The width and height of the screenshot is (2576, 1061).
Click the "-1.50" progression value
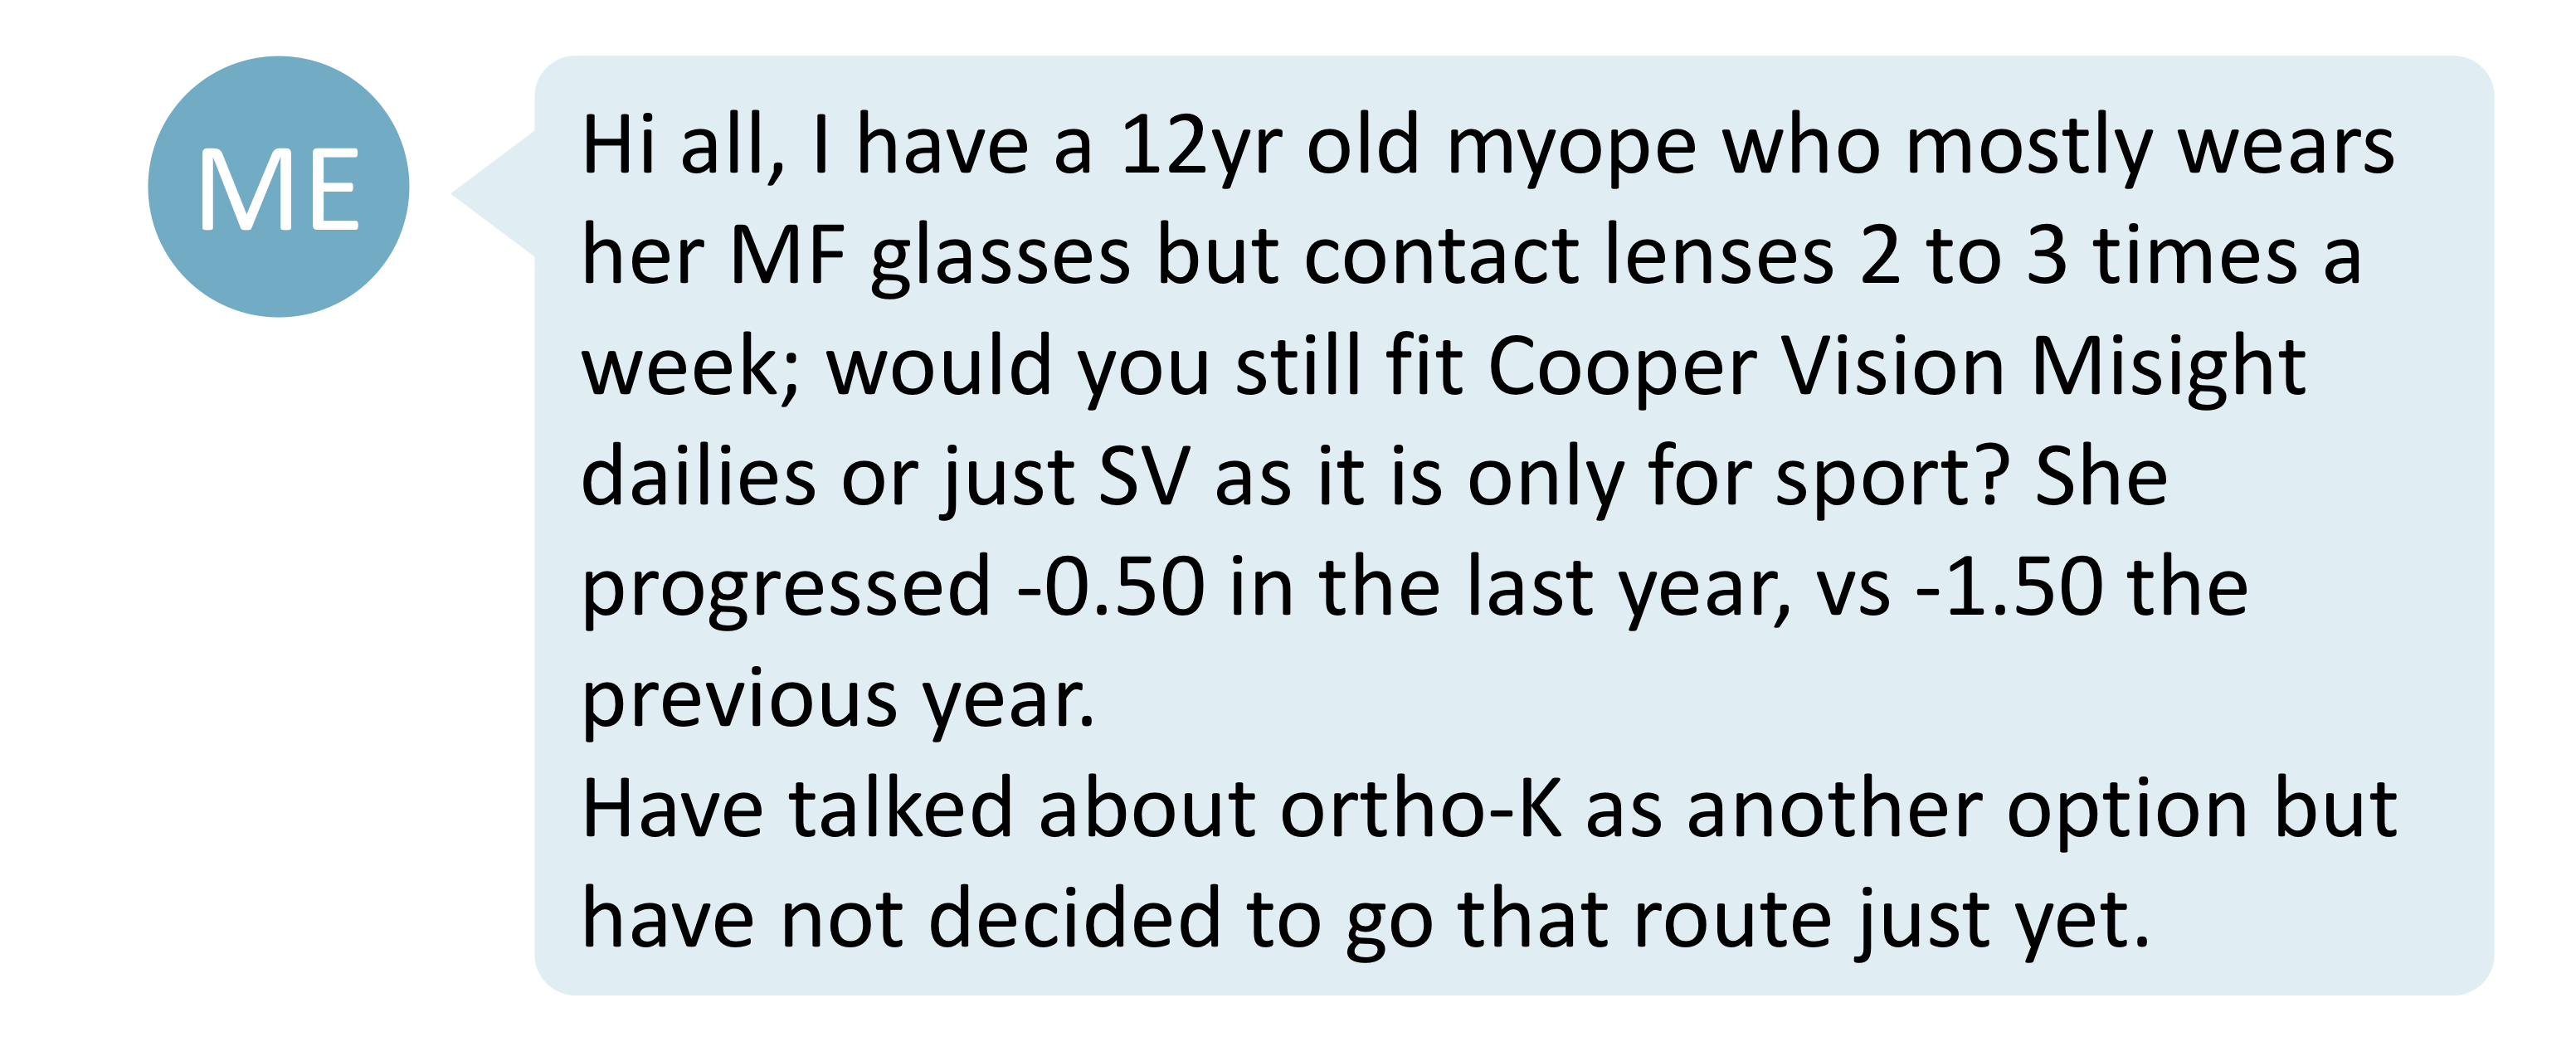[2009, 588]
